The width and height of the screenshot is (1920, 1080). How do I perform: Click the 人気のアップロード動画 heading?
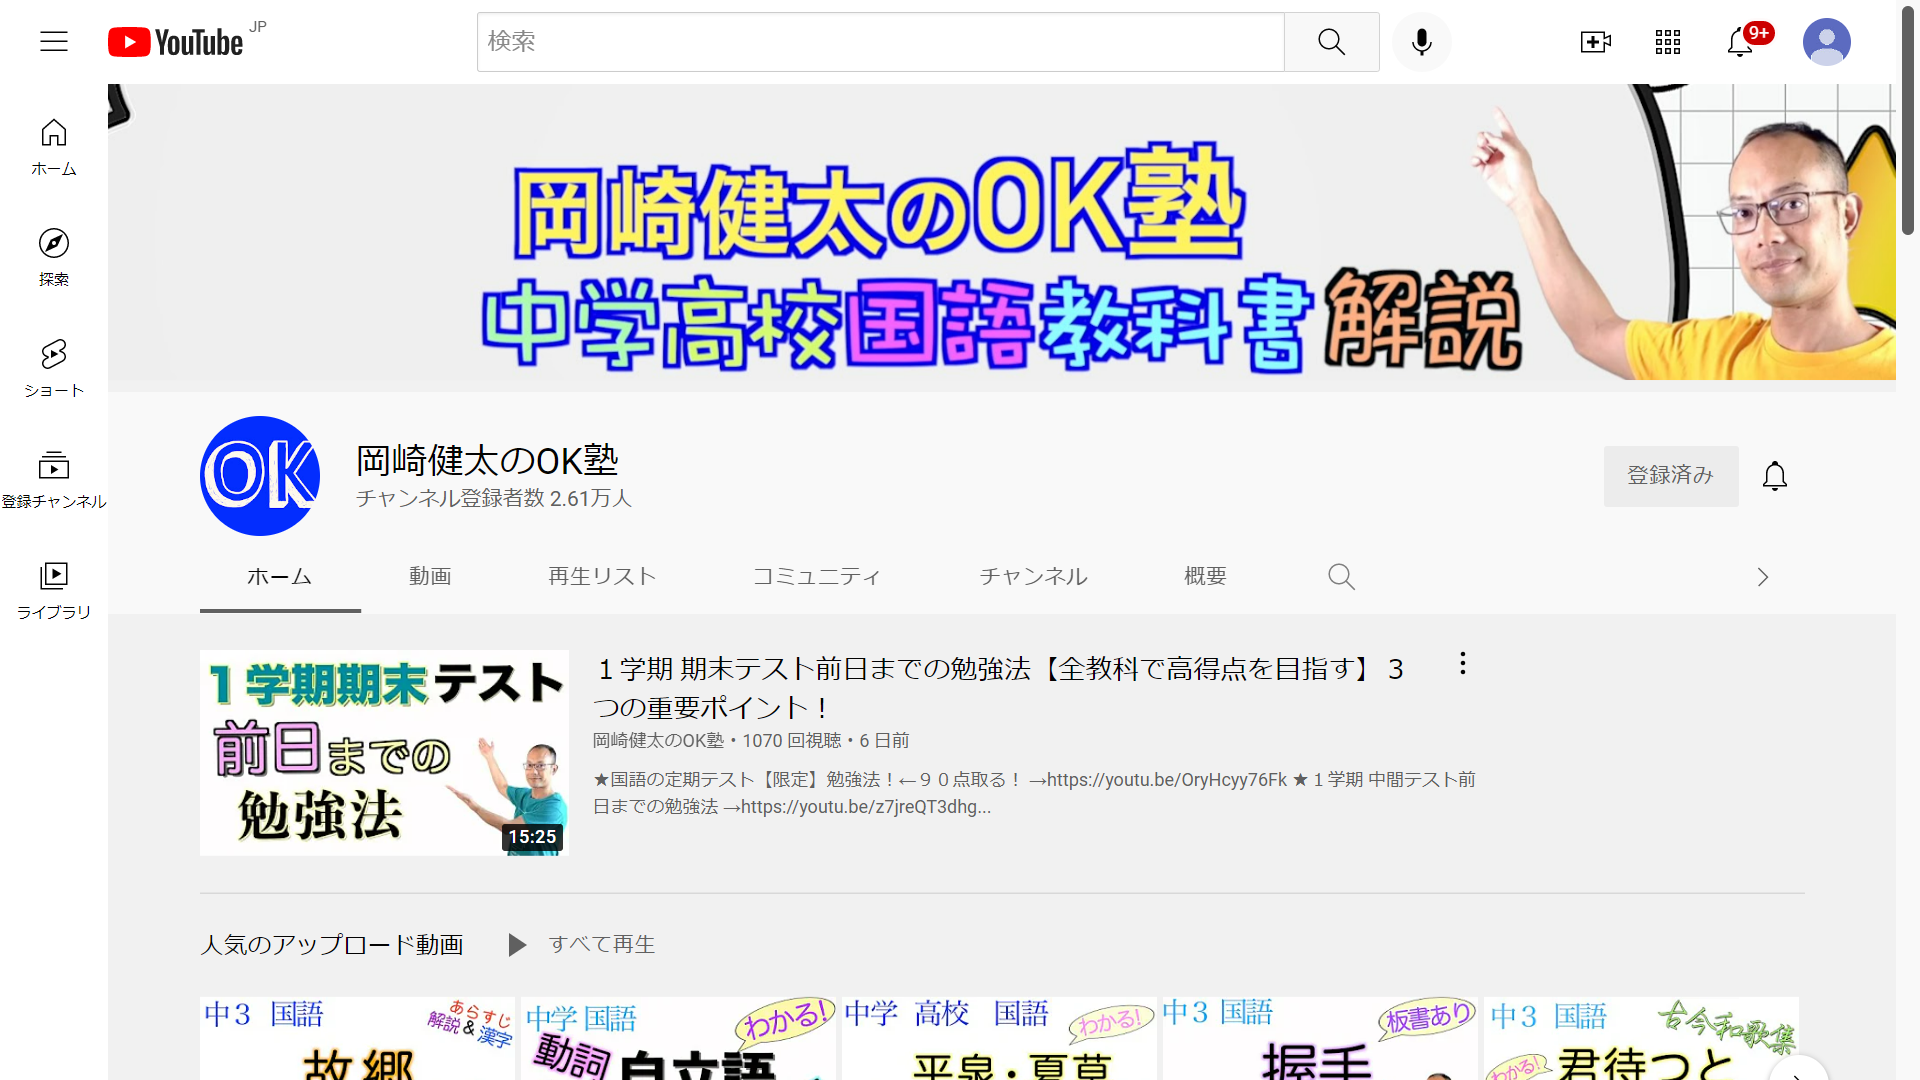point(332,945)
